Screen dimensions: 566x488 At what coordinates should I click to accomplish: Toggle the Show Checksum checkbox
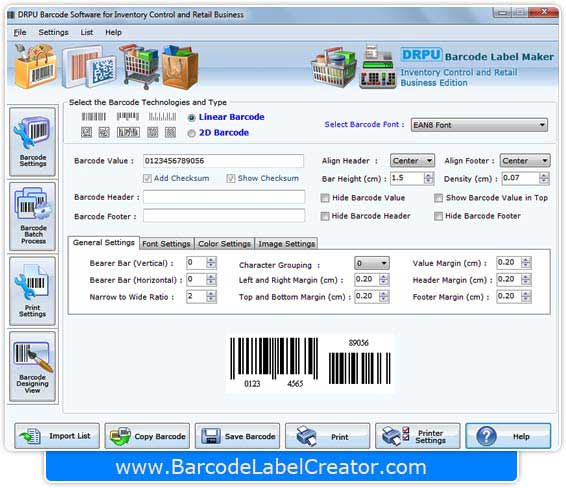231,178
